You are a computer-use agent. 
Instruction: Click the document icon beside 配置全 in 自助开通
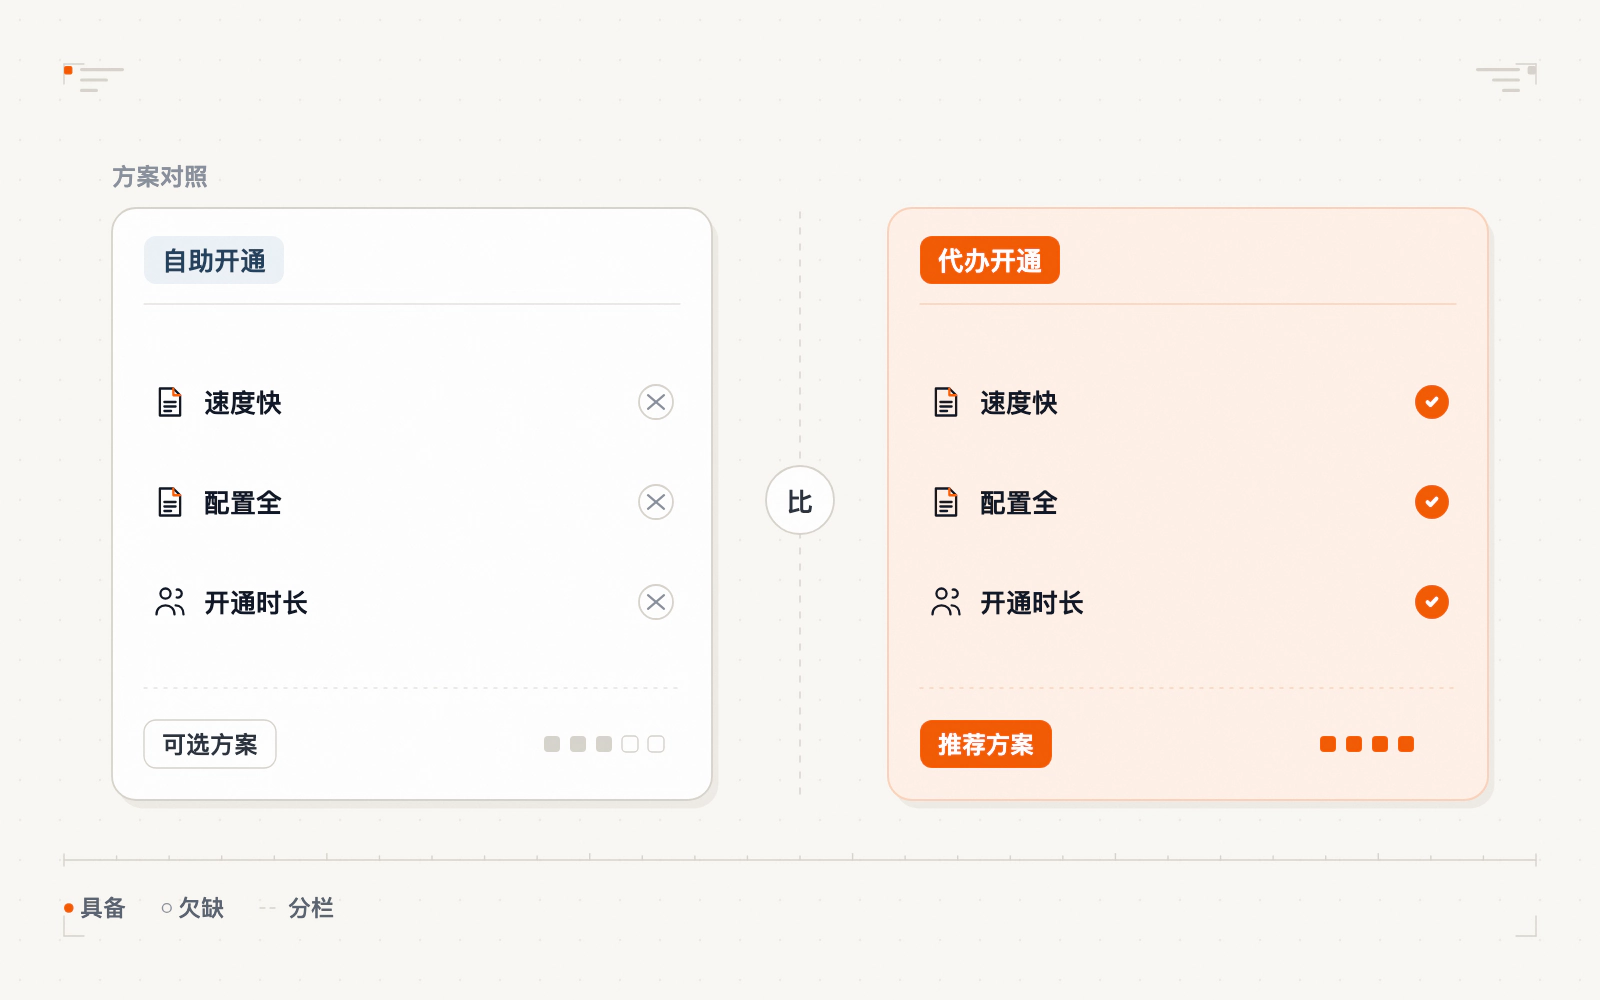[x=170, y=502]
